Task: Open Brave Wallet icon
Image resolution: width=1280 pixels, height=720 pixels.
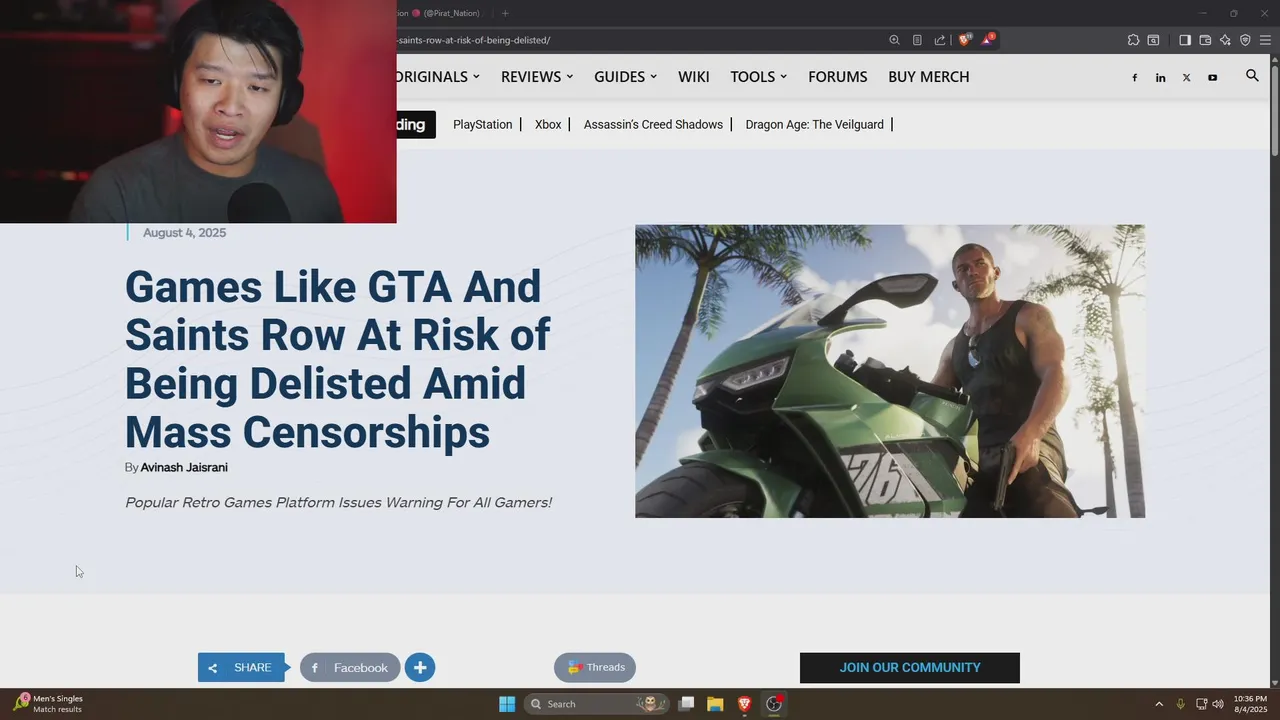Action: [1205, 40]
